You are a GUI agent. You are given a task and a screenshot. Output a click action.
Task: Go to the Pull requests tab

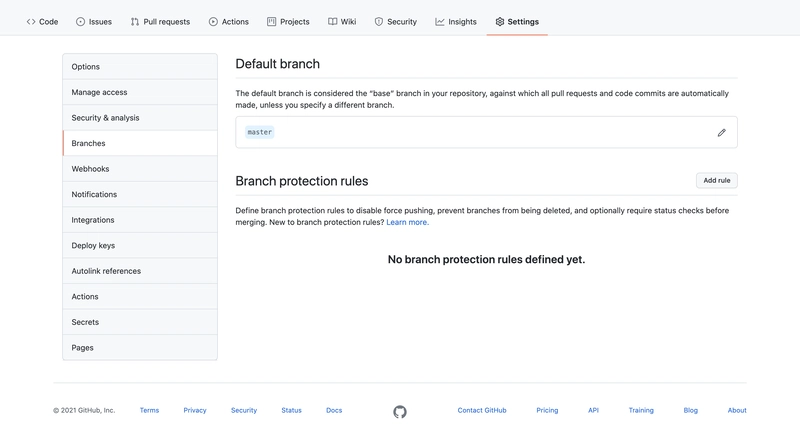(160, 21)
